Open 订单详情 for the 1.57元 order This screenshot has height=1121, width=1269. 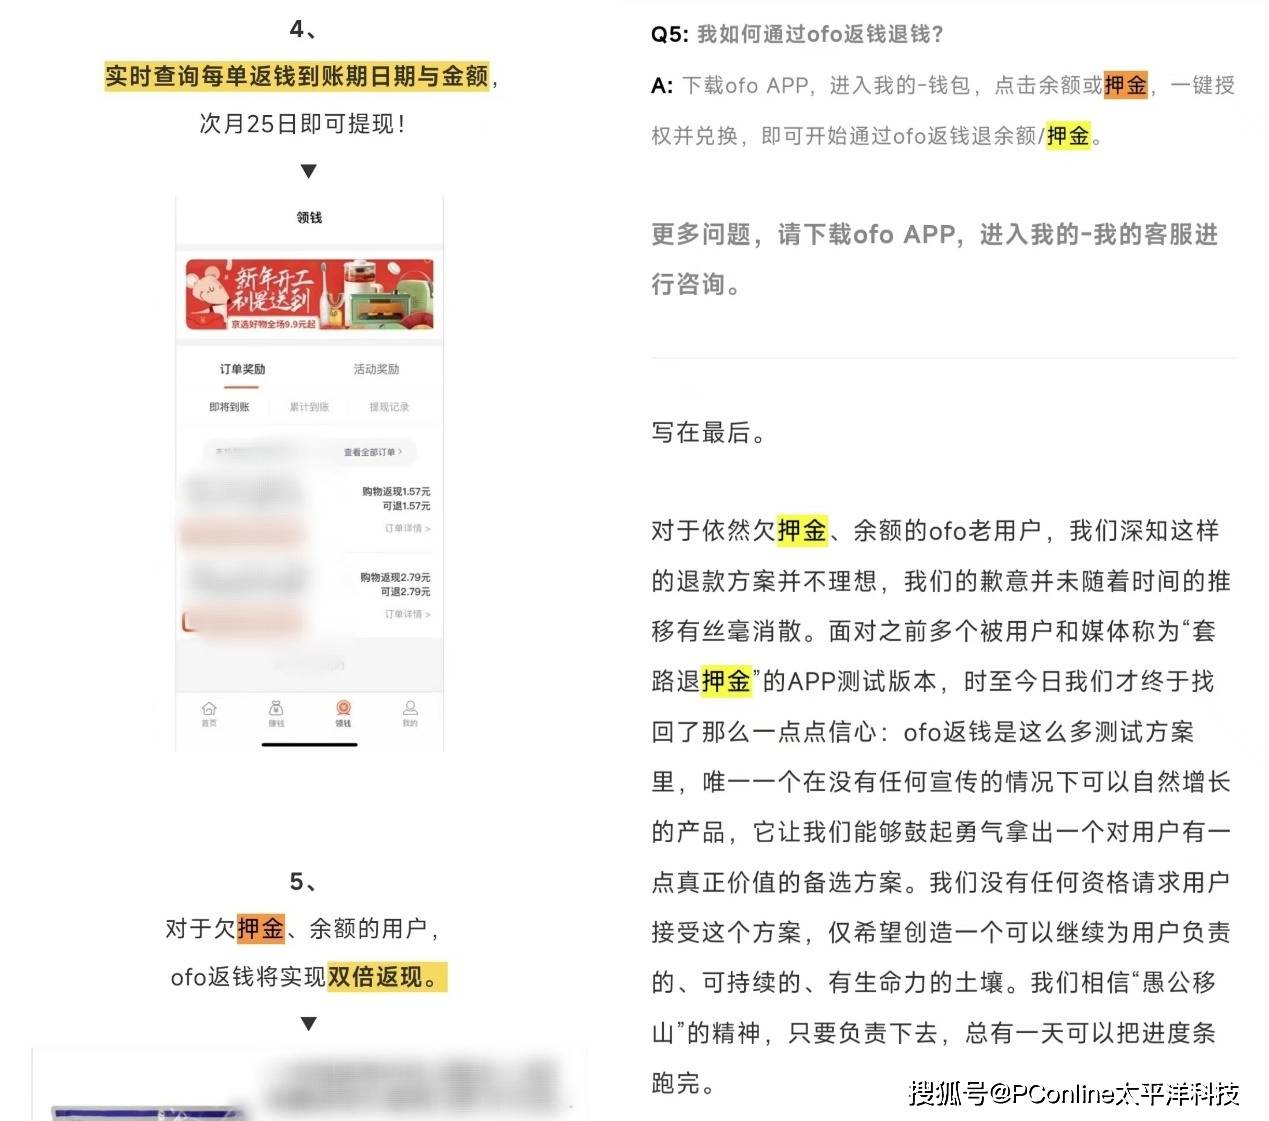408,528
